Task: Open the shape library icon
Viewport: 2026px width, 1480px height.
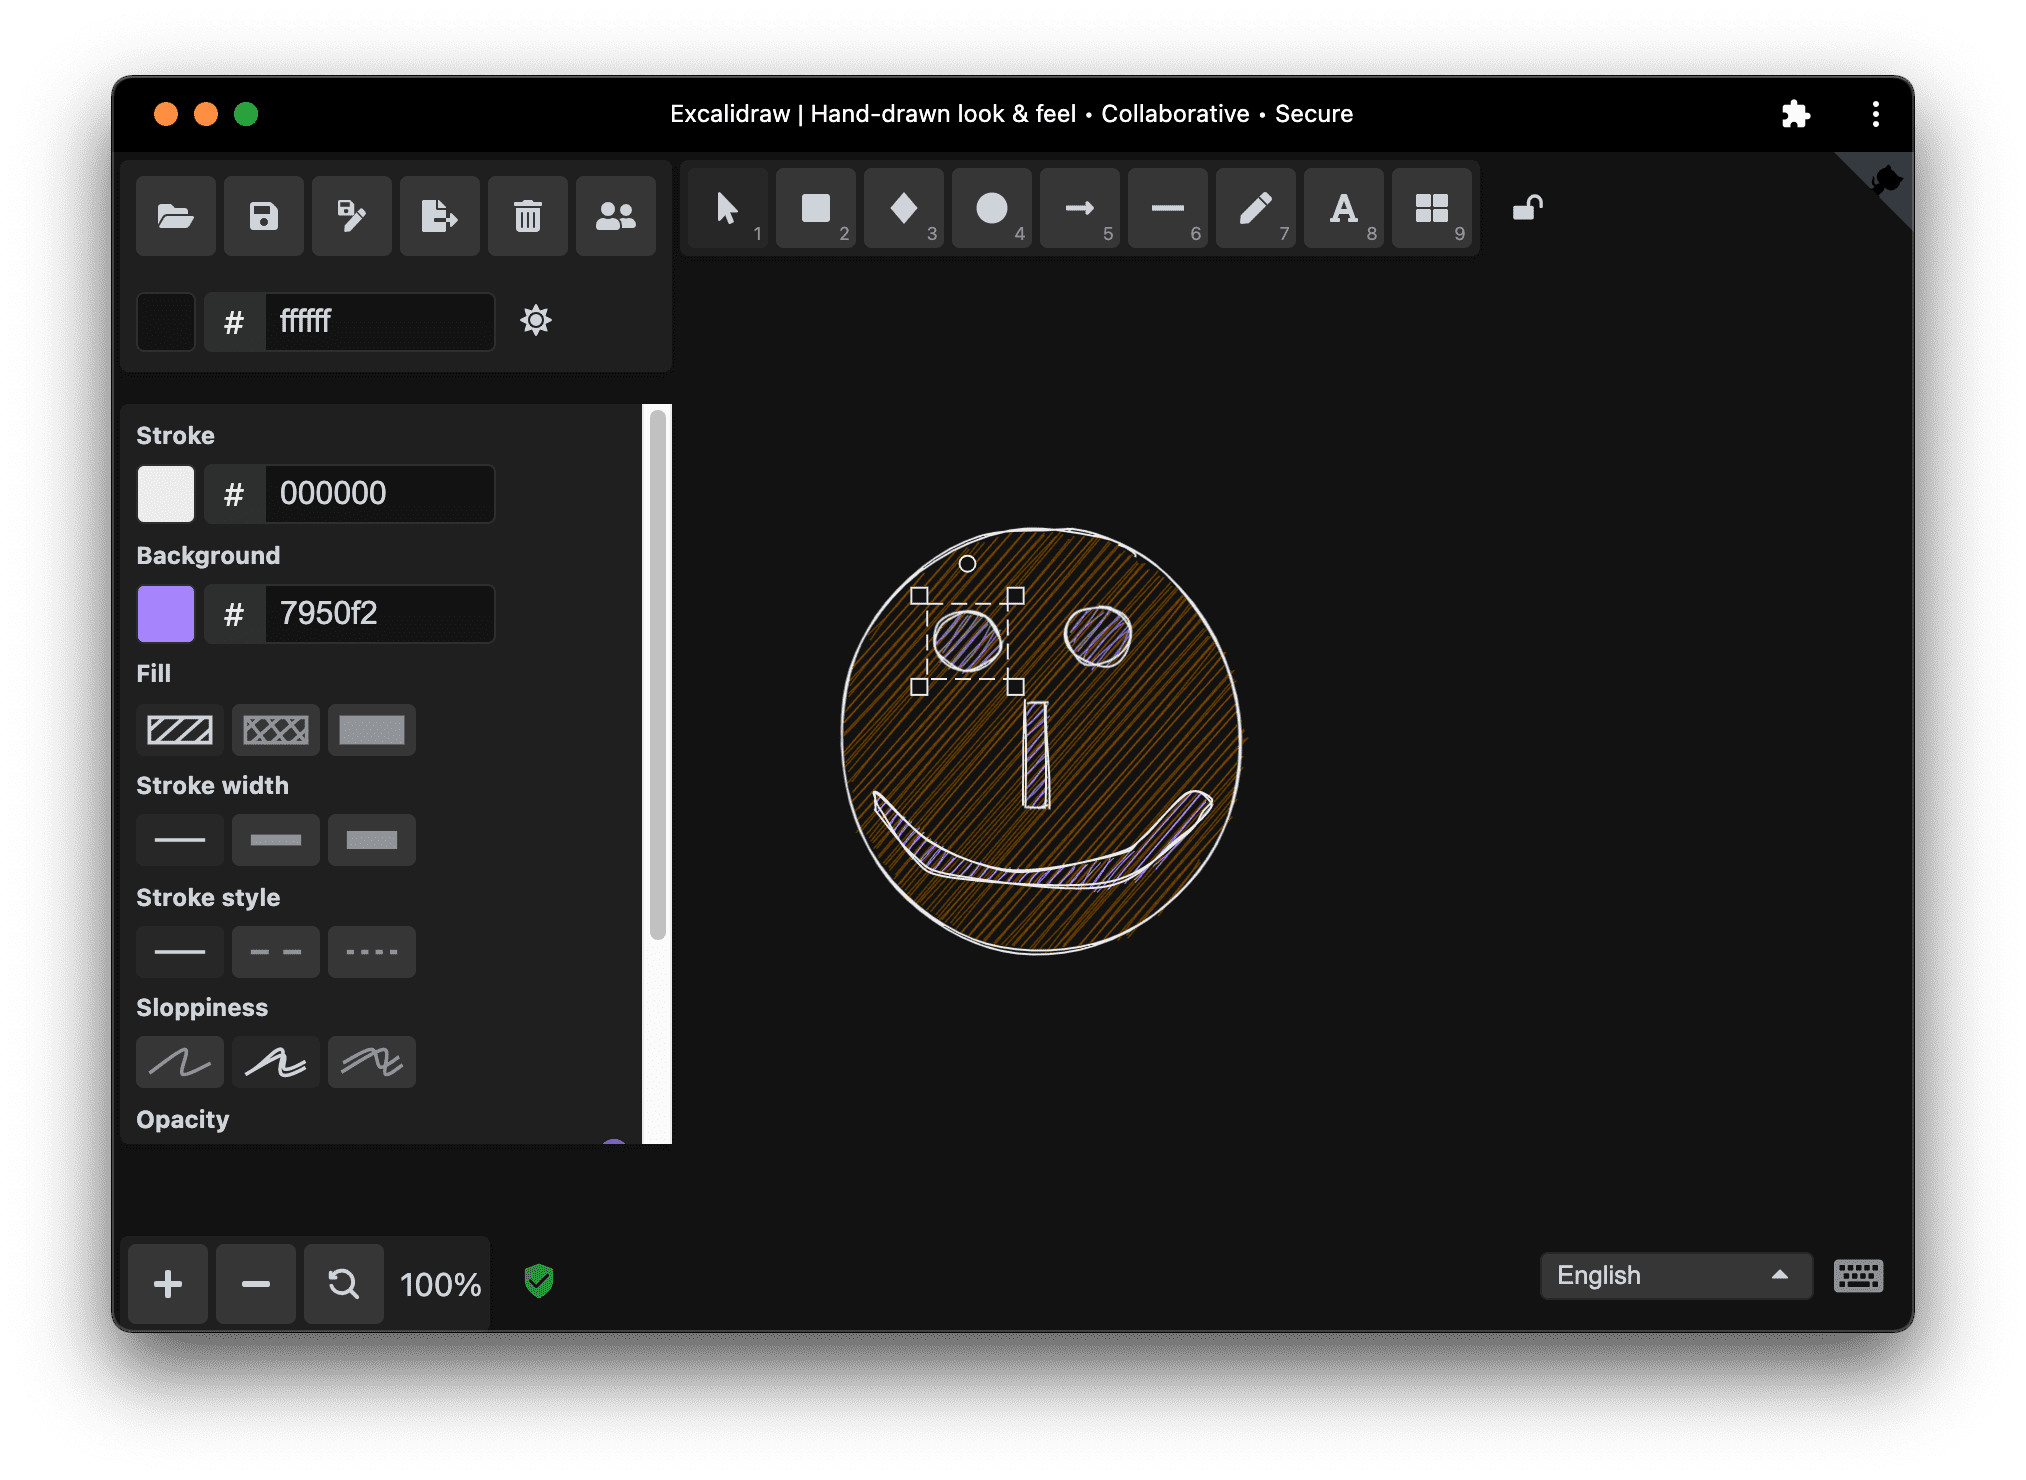Action: tap(1431, 209)
